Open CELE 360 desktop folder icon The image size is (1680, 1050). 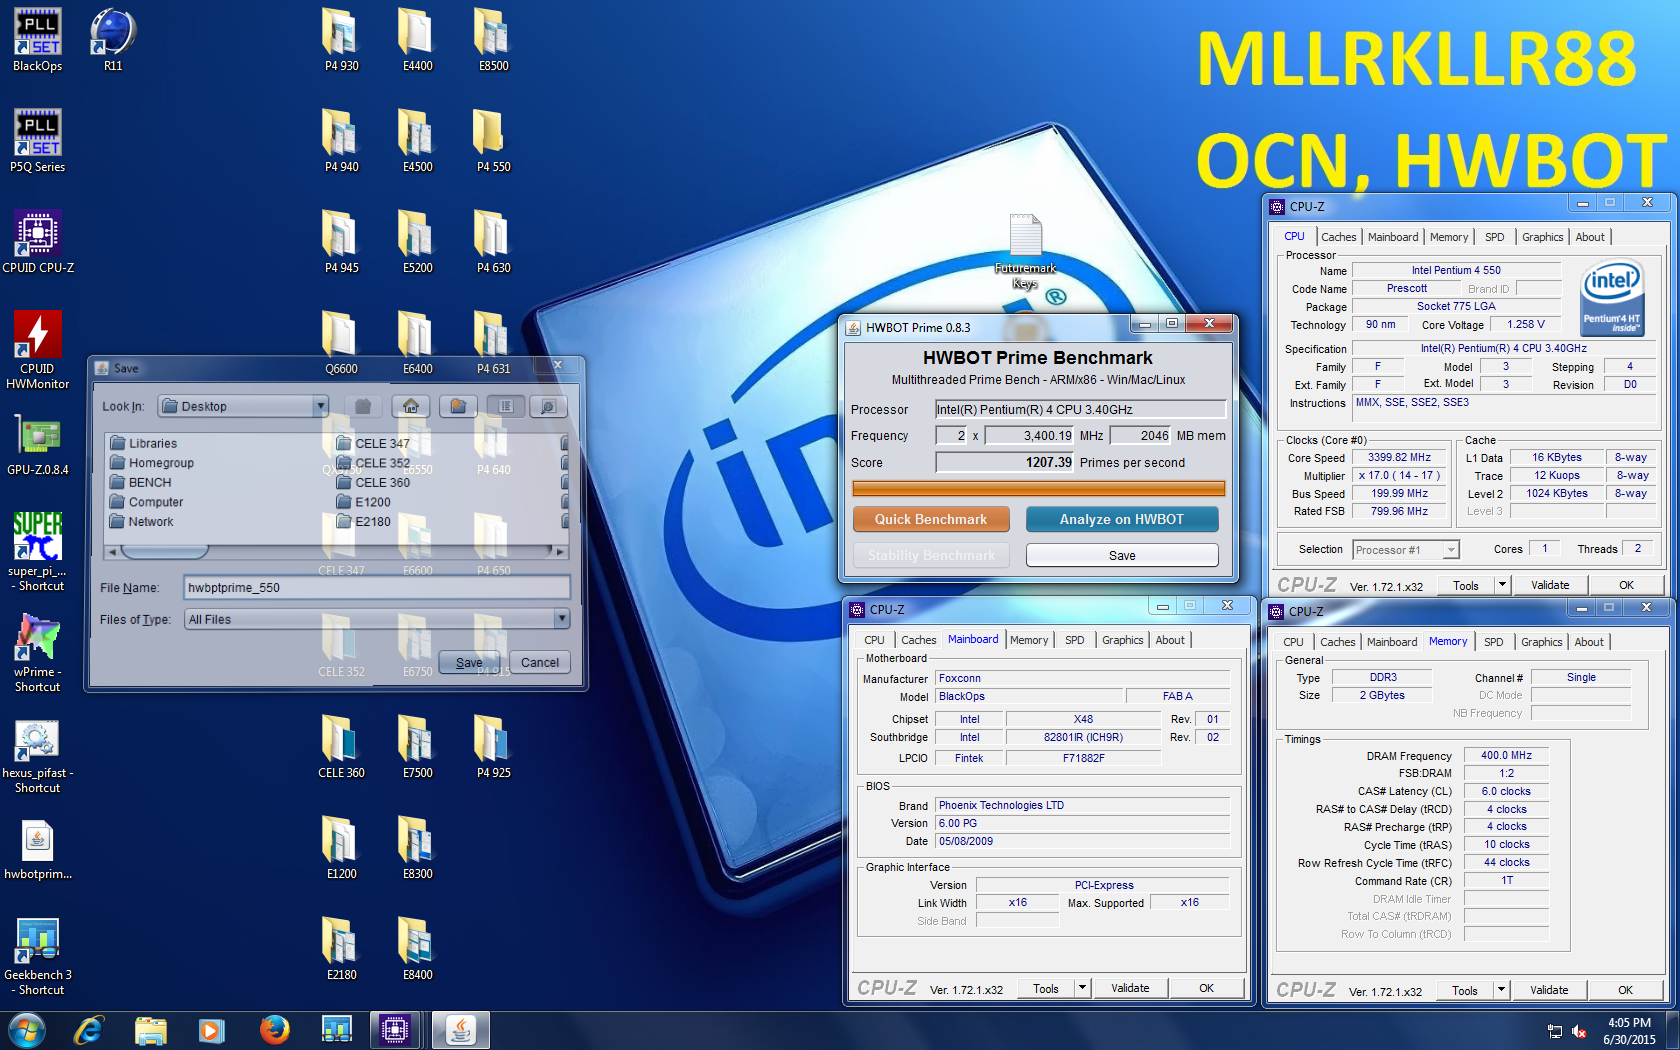point(341,748)
